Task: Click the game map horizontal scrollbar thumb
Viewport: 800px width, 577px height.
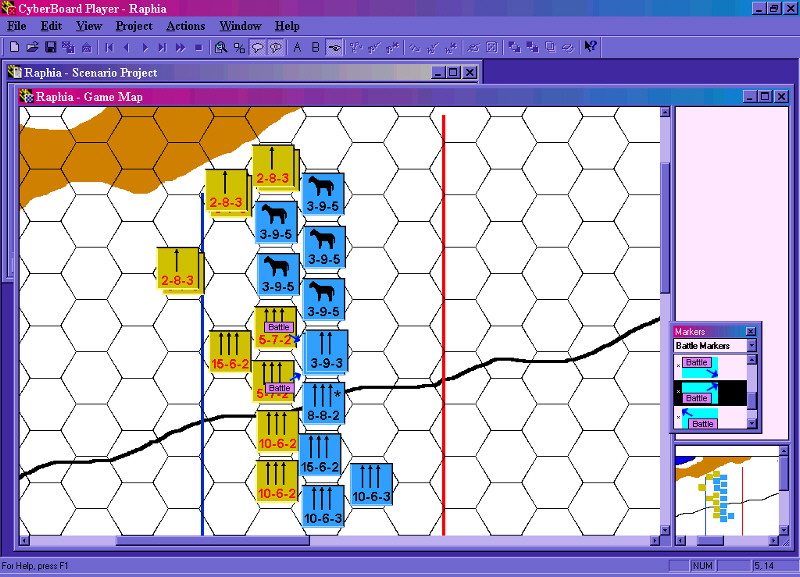Action: click(212, 541)
